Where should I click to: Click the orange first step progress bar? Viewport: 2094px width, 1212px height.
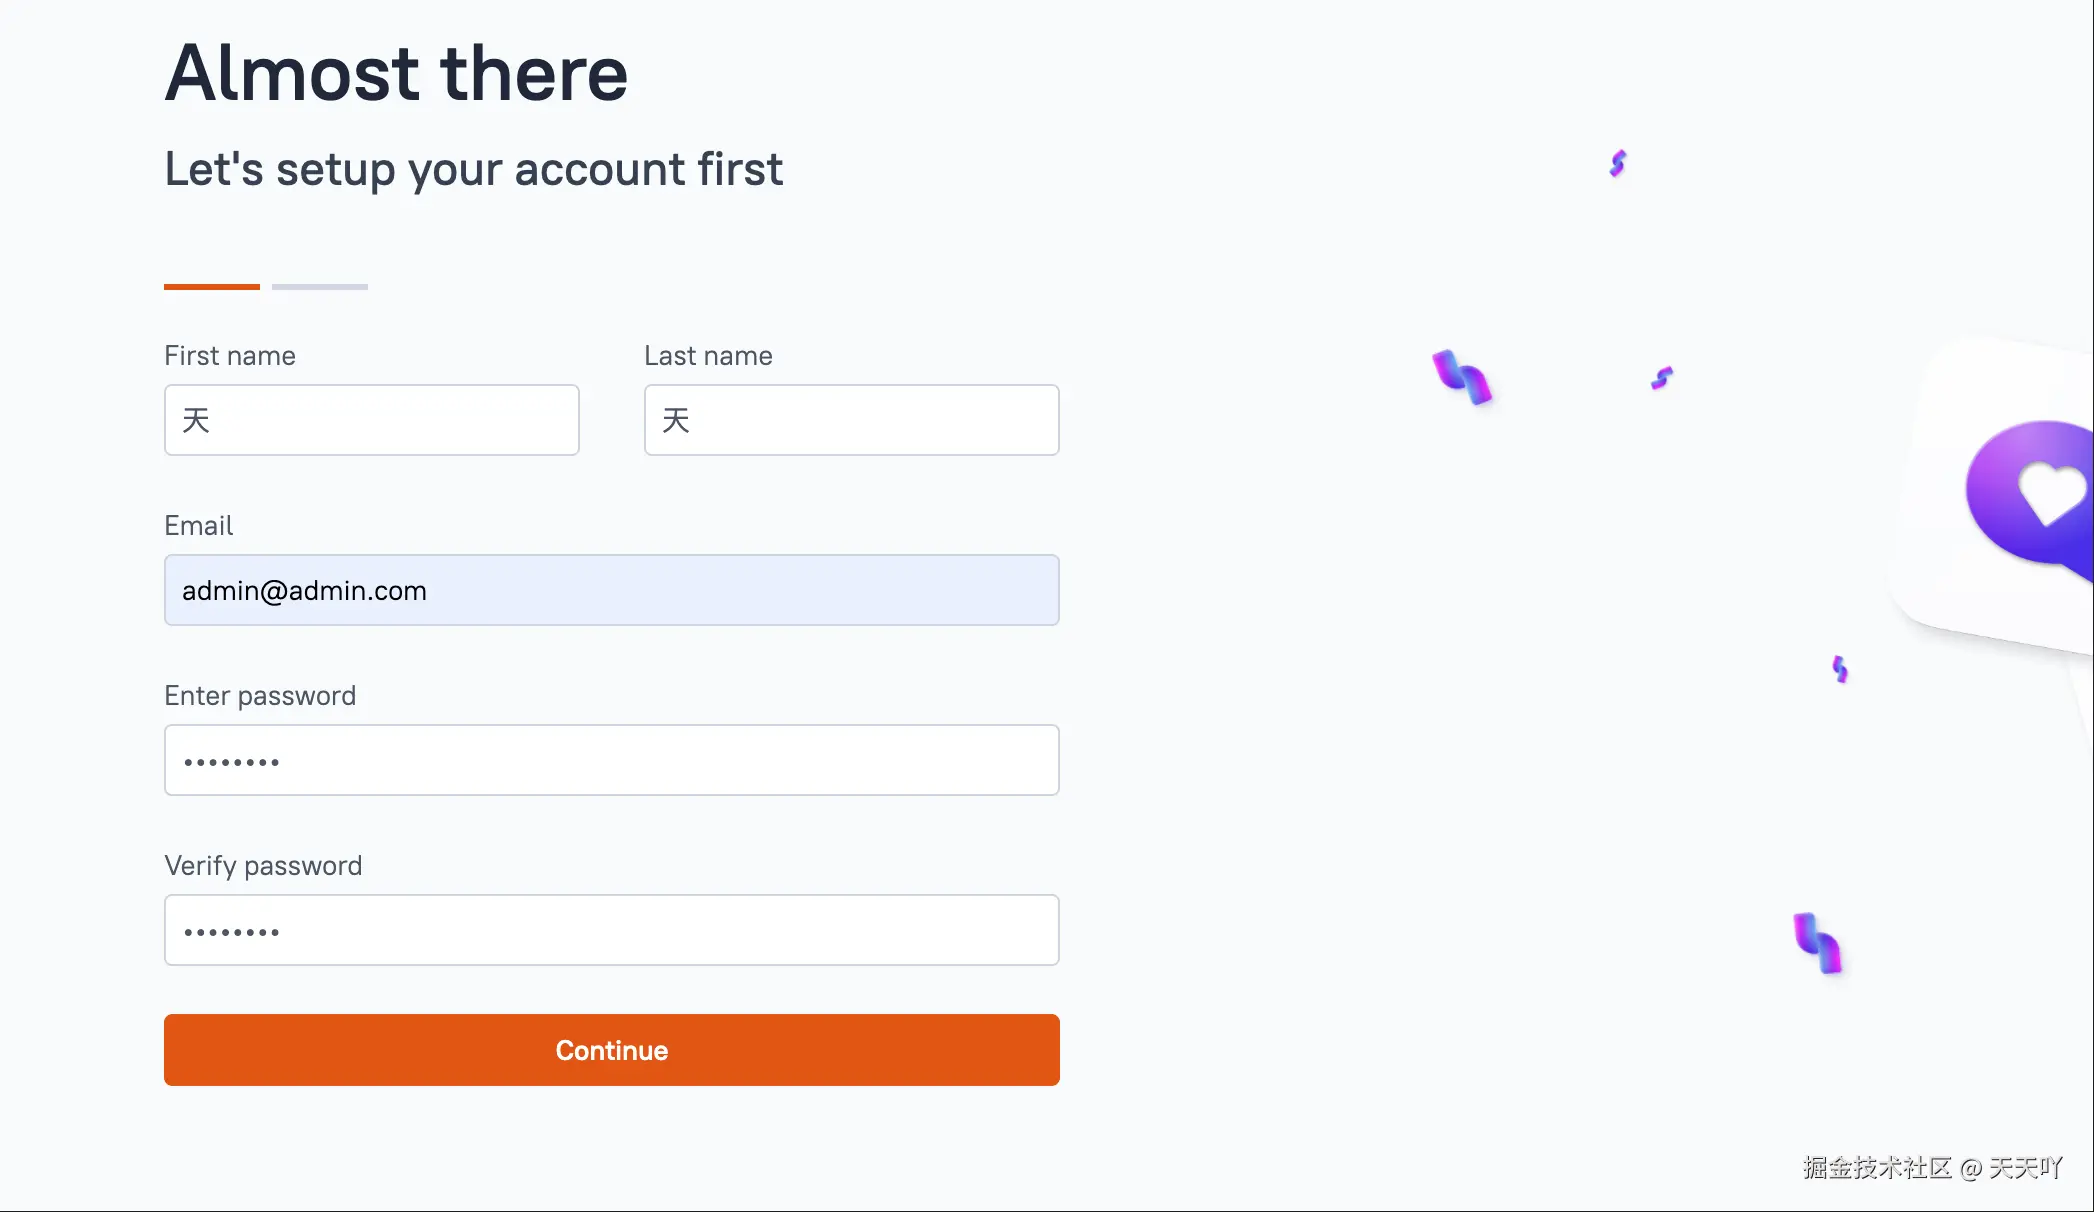(212, 287)
